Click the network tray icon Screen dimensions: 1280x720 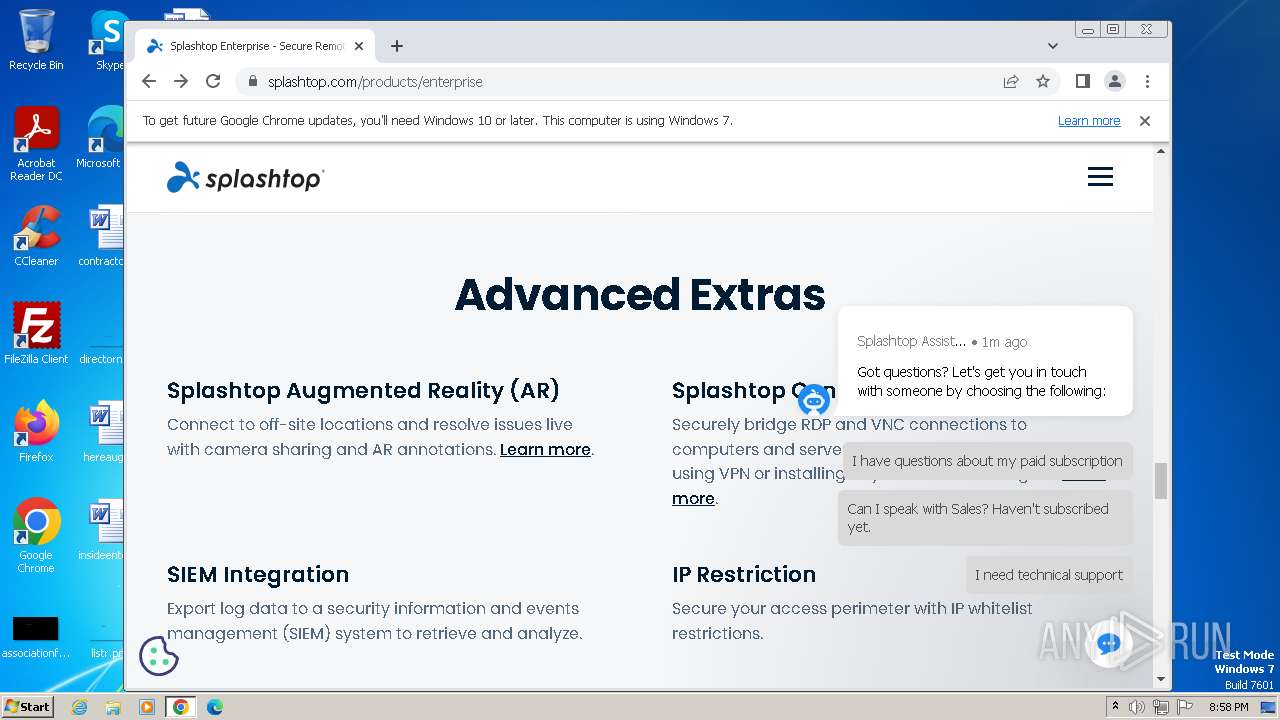(x=1160, y=707)
